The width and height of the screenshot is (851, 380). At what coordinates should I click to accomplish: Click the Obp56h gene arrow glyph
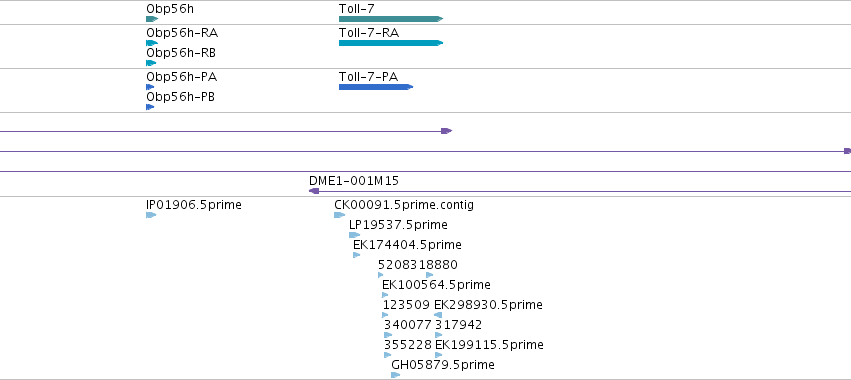point(152,19)
